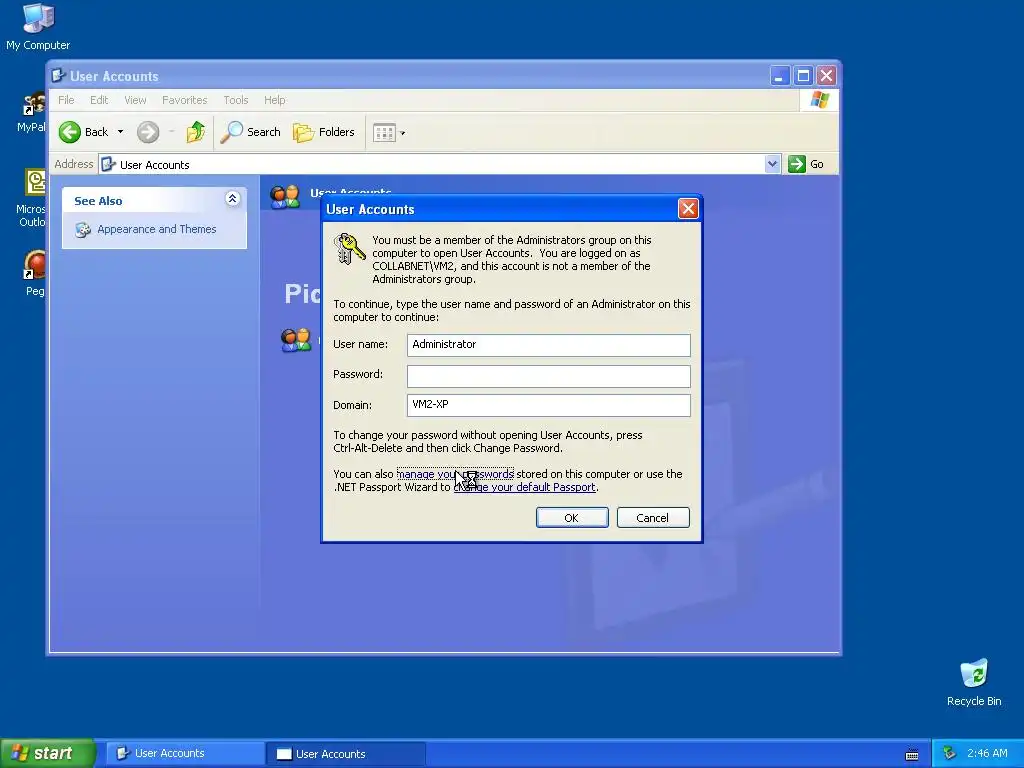This screenshot has width=1024, height=768.
Task: Click the Go button next to address
Action: 806,164
